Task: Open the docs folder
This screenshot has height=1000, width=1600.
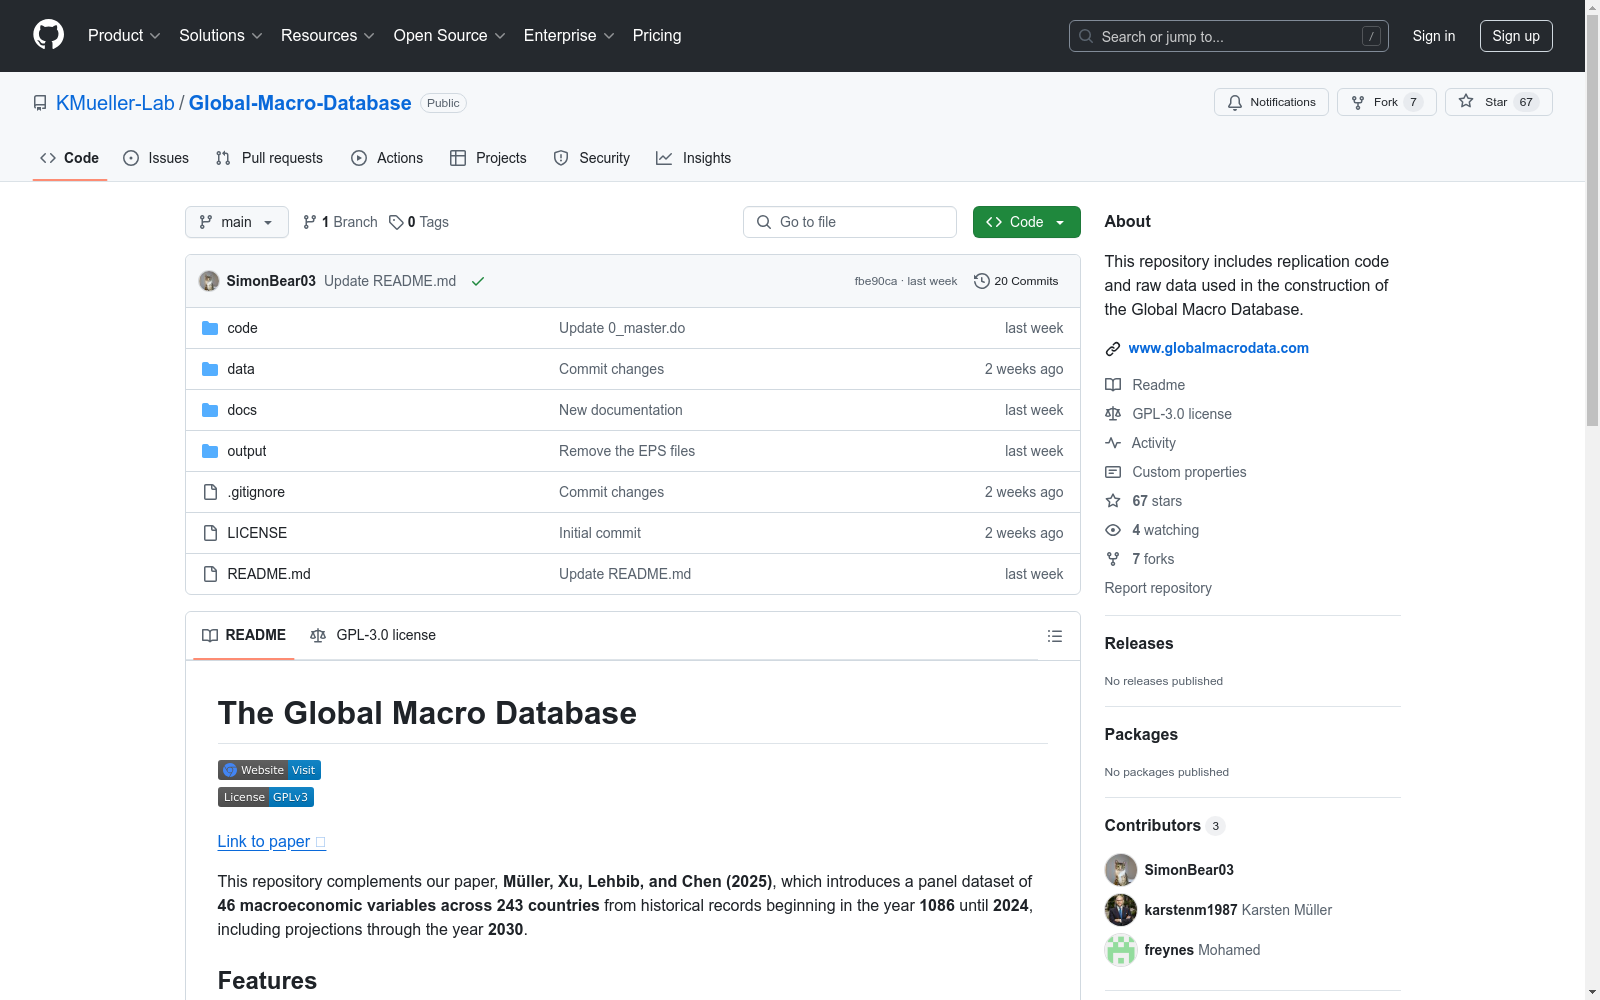Action: coord(242,410)
